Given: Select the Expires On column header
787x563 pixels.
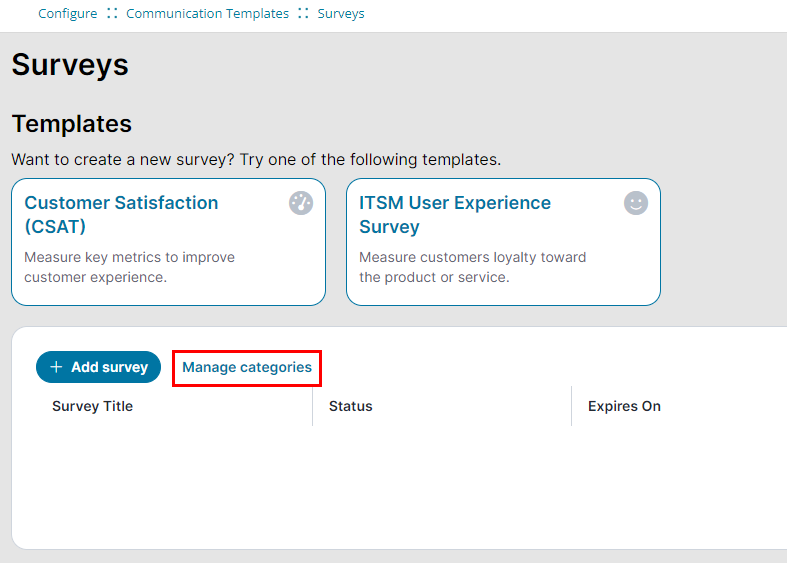Looking at the screenshot, I should 624,406.
